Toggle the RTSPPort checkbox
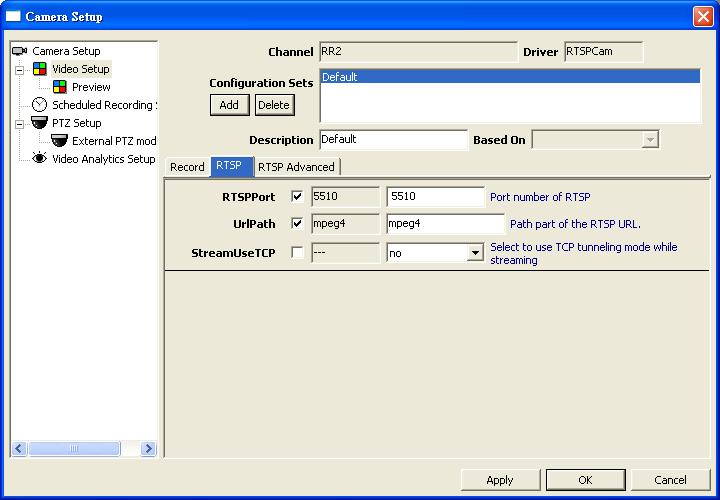The width and height of the screenshot is (720, 500). click(x=297, y=197)
